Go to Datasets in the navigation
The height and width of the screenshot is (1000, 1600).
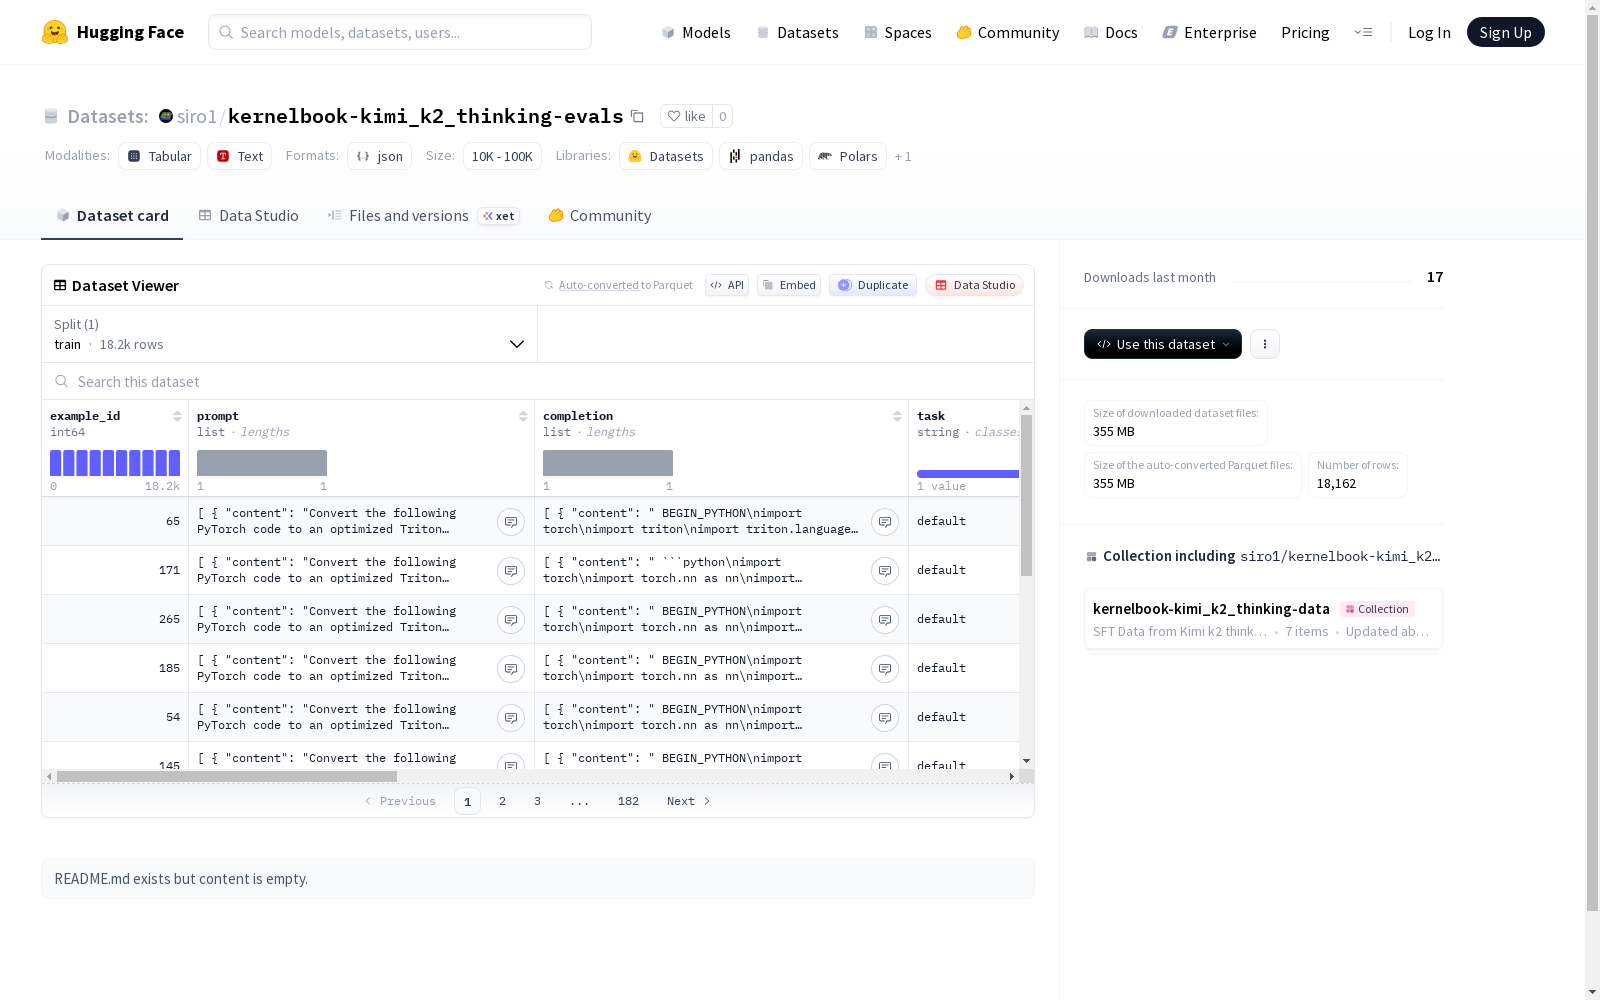(x=797, y=32)
